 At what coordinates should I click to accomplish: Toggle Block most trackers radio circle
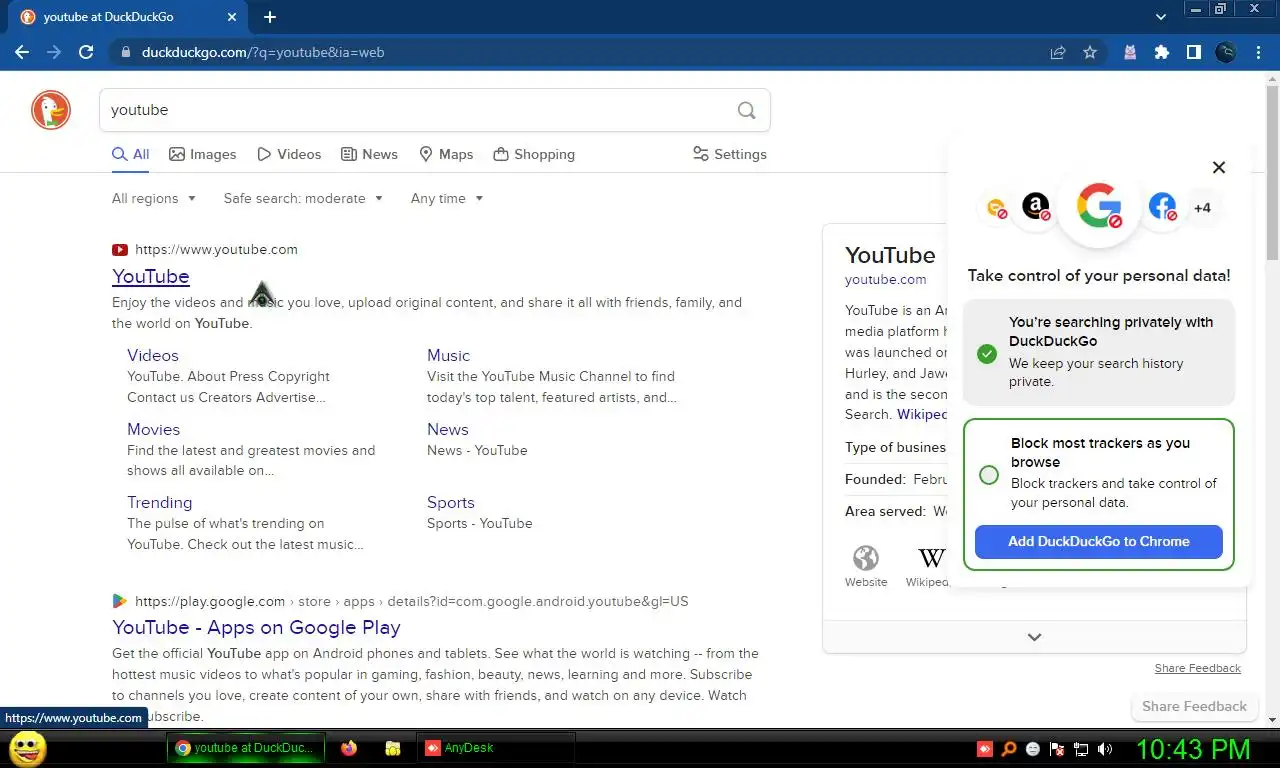[x=989, y=475]
